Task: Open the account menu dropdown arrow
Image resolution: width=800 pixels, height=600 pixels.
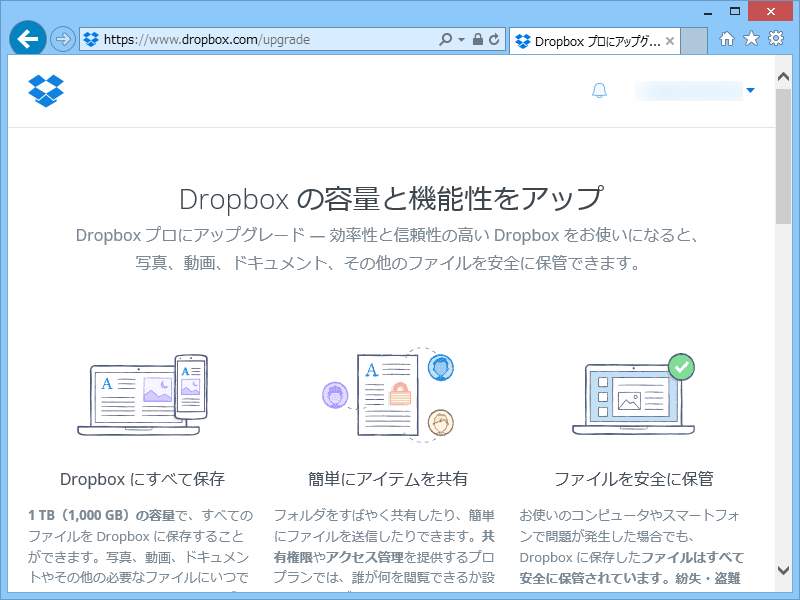Action: [750, 90]
